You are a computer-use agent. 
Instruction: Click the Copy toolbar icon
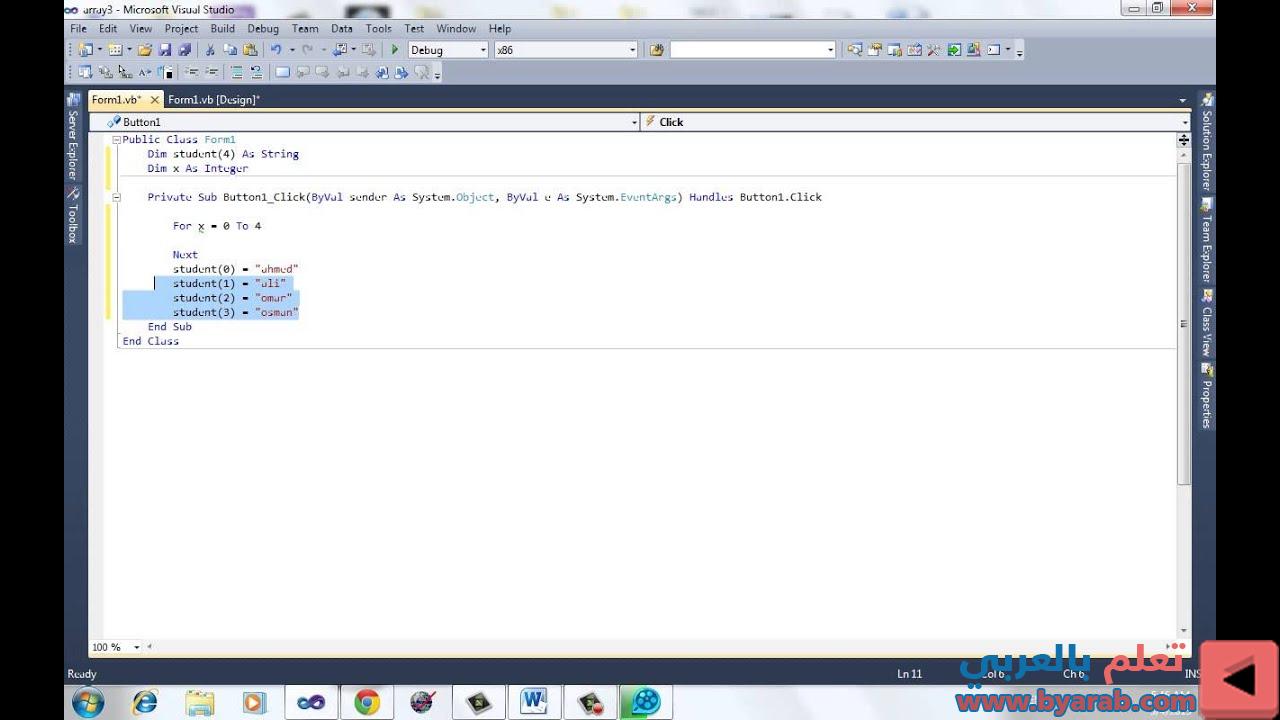point(230,50)
